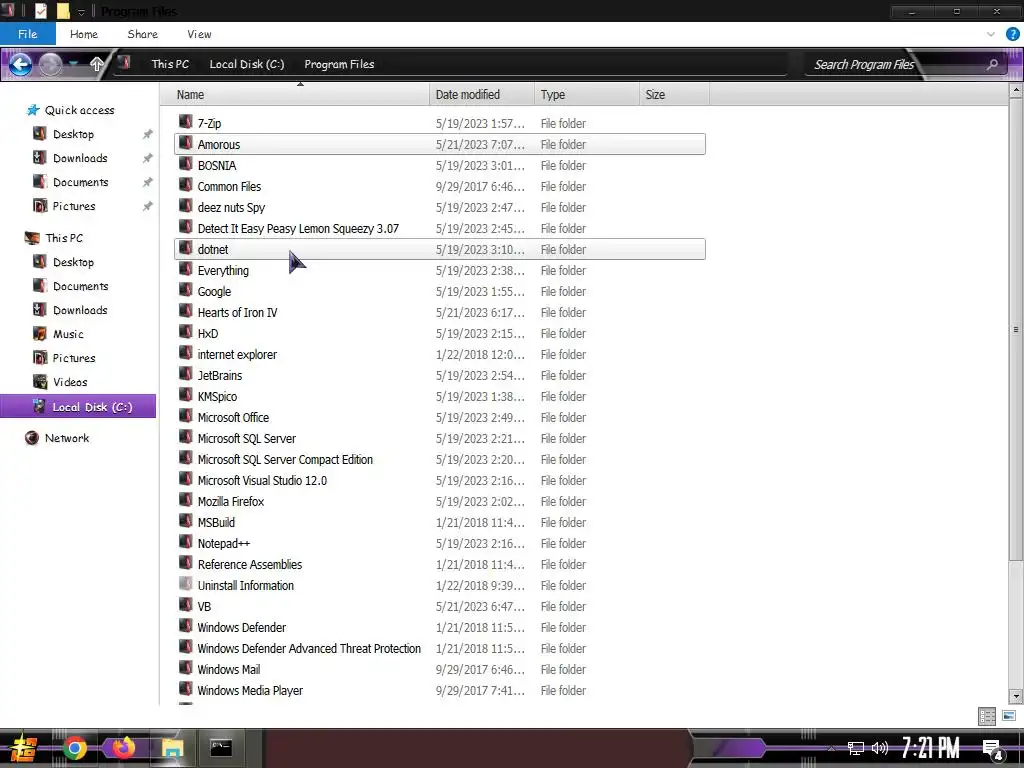Click the search magnifier icon

[x=992, y=64]
